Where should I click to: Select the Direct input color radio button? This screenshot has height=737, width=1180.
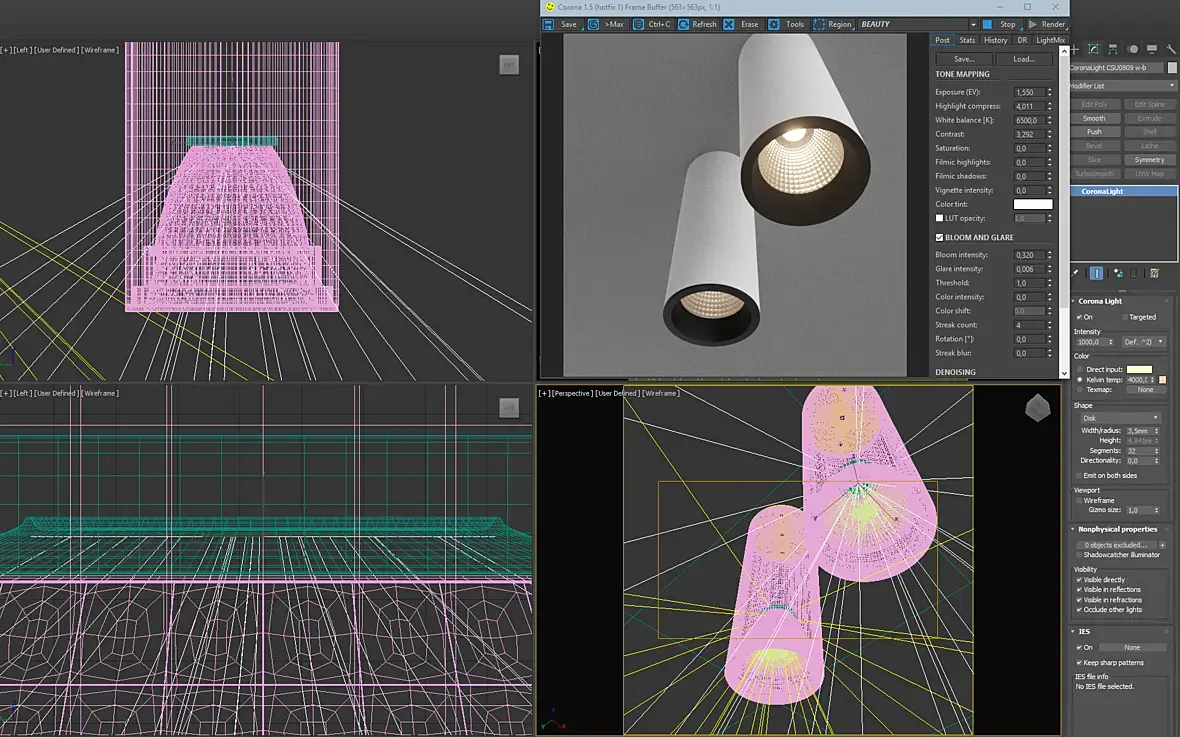(1079, 370)
